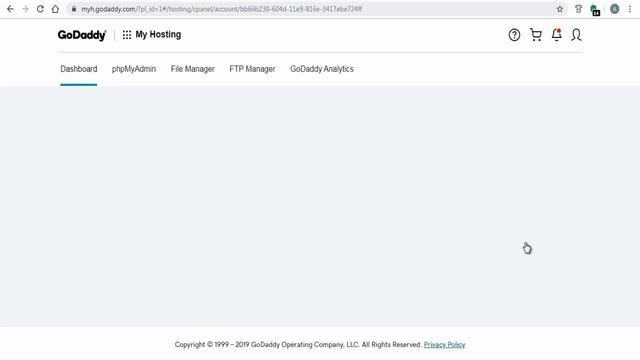
Task: Open the first browser extension icon
Action: coord(578,9)
